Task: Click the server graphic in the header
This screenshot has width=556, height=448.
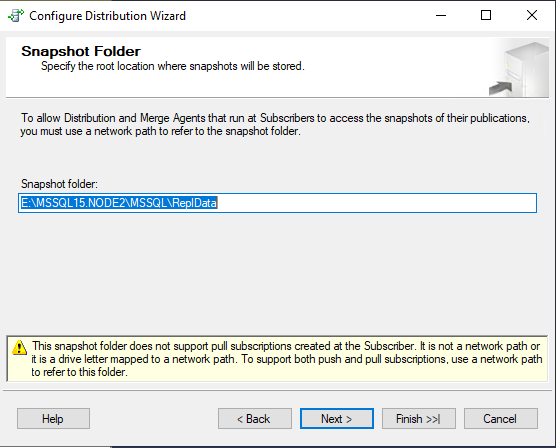Action: click(519, 69)
